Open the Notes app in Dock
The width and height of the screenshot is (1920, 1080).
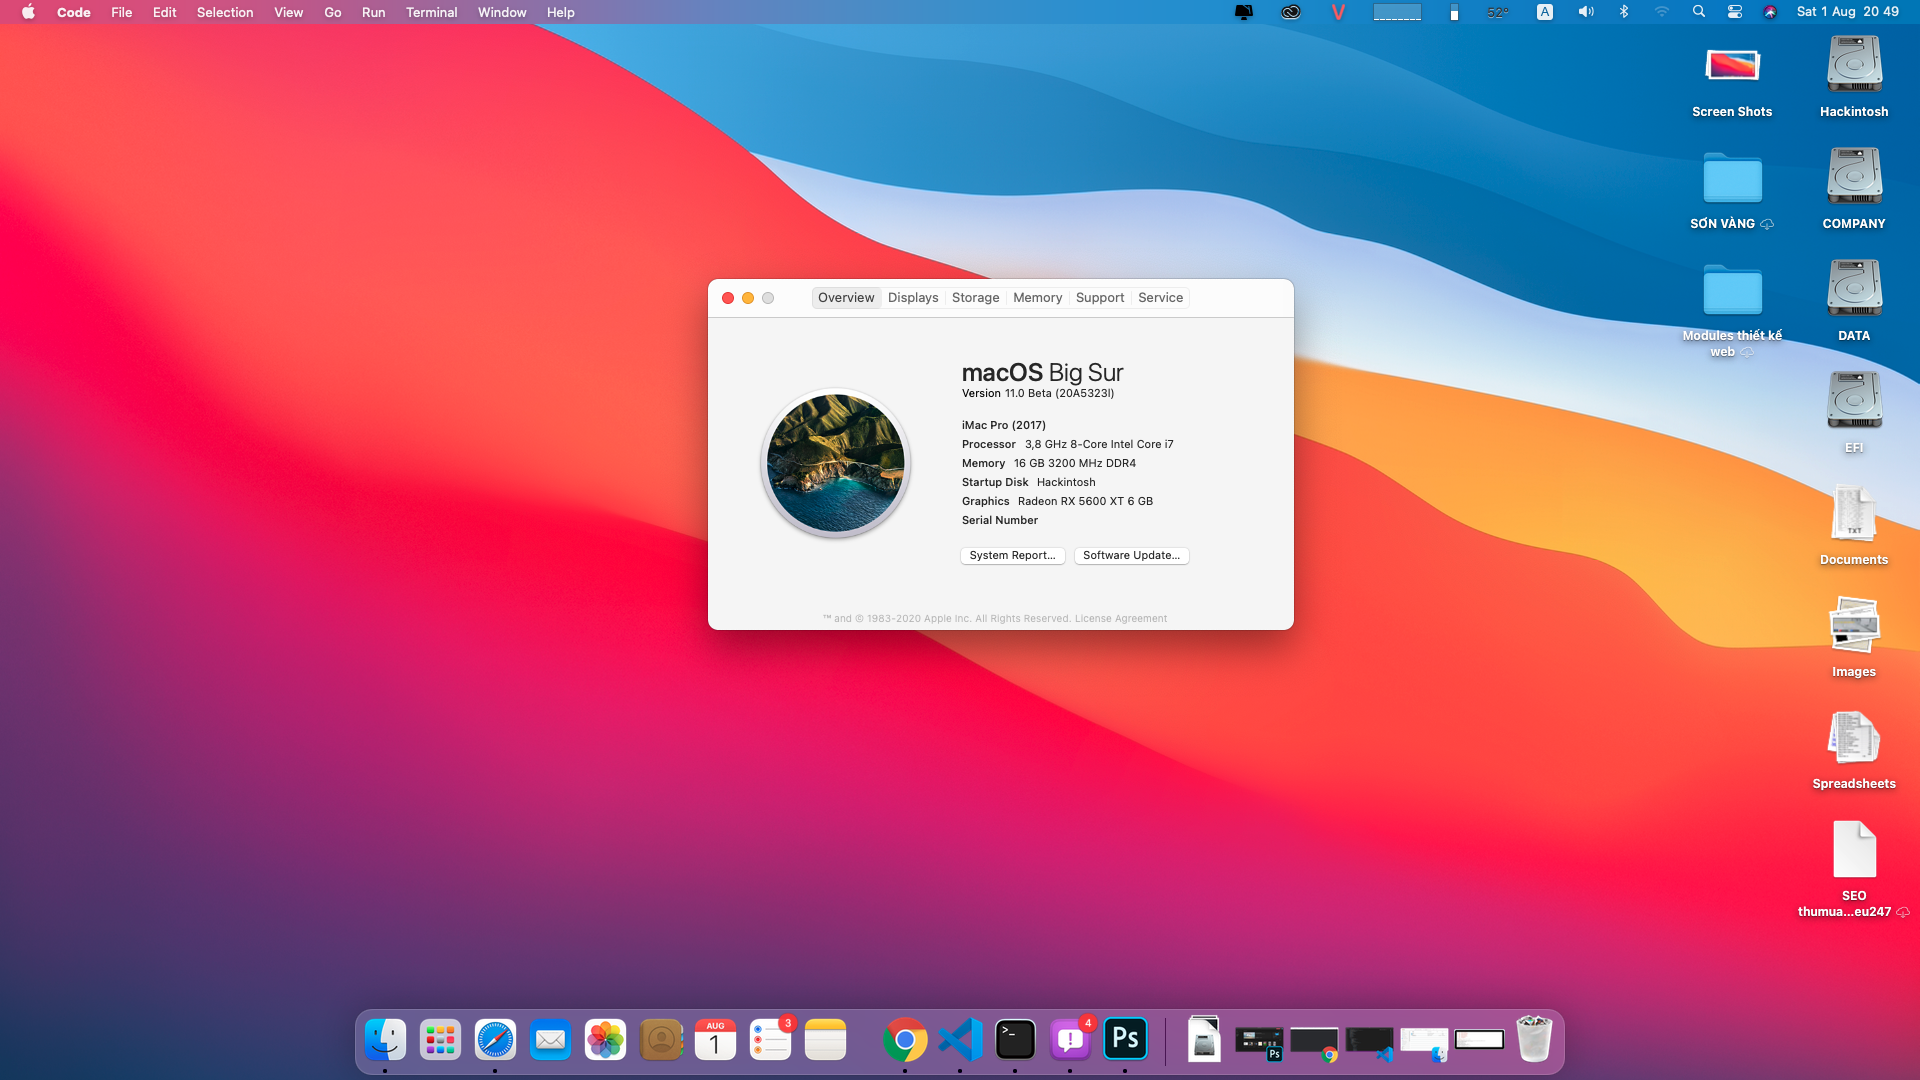coord(825,1040)
